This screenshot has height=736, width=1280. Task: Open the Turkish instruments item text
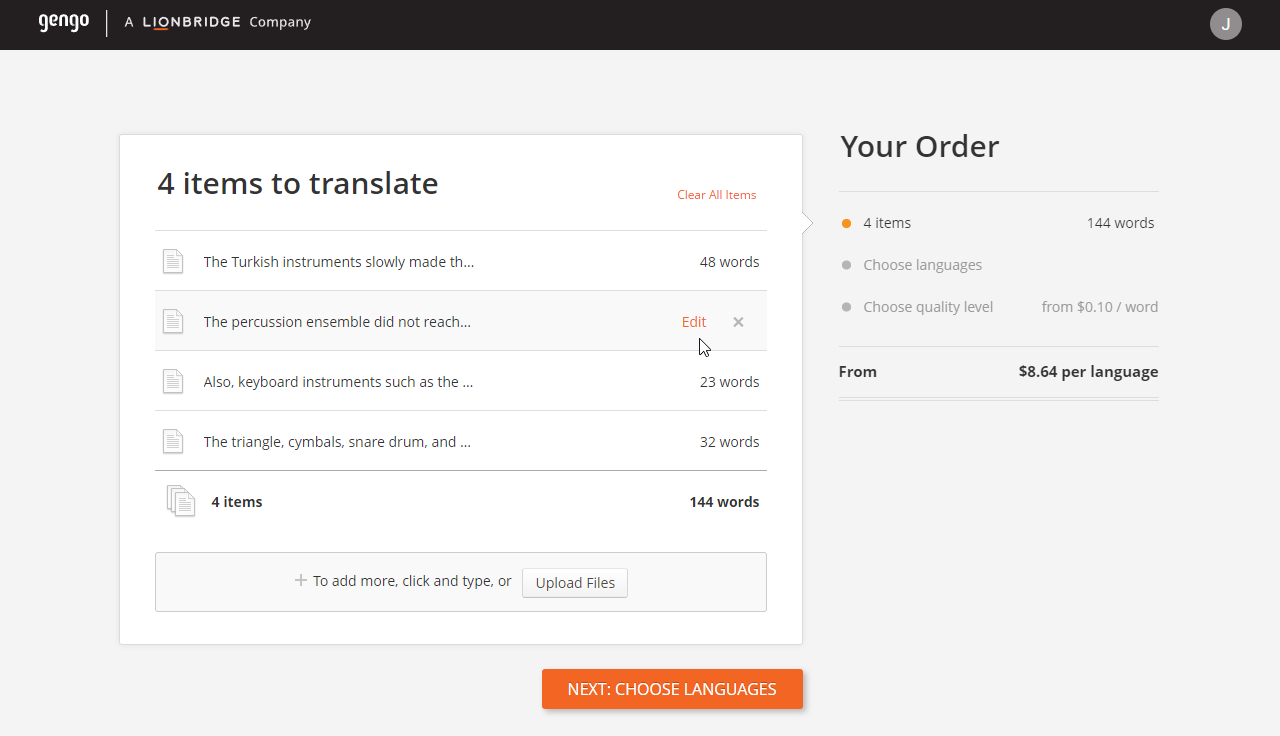(339, 261)
